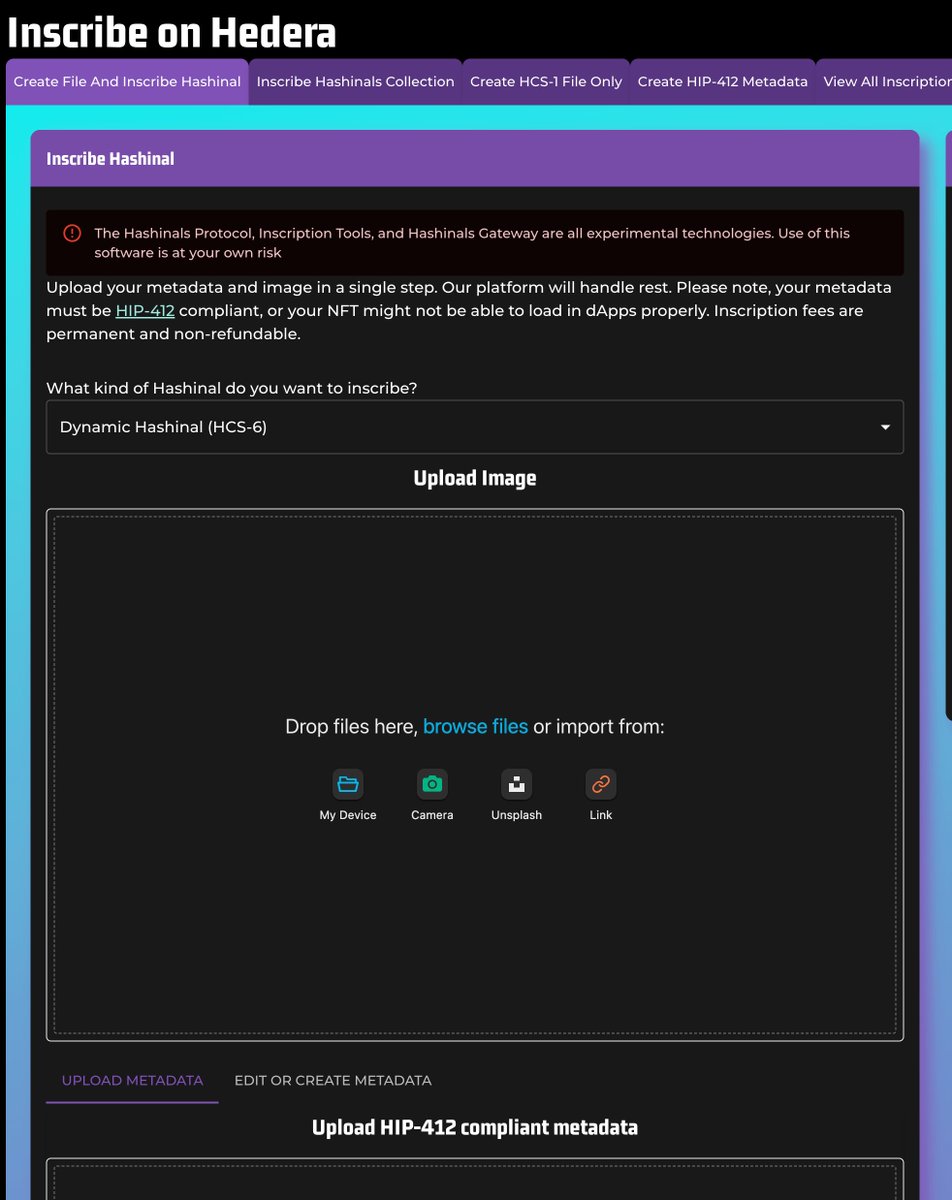
Task: Click the browse files link
Action: tap(475, 726)
